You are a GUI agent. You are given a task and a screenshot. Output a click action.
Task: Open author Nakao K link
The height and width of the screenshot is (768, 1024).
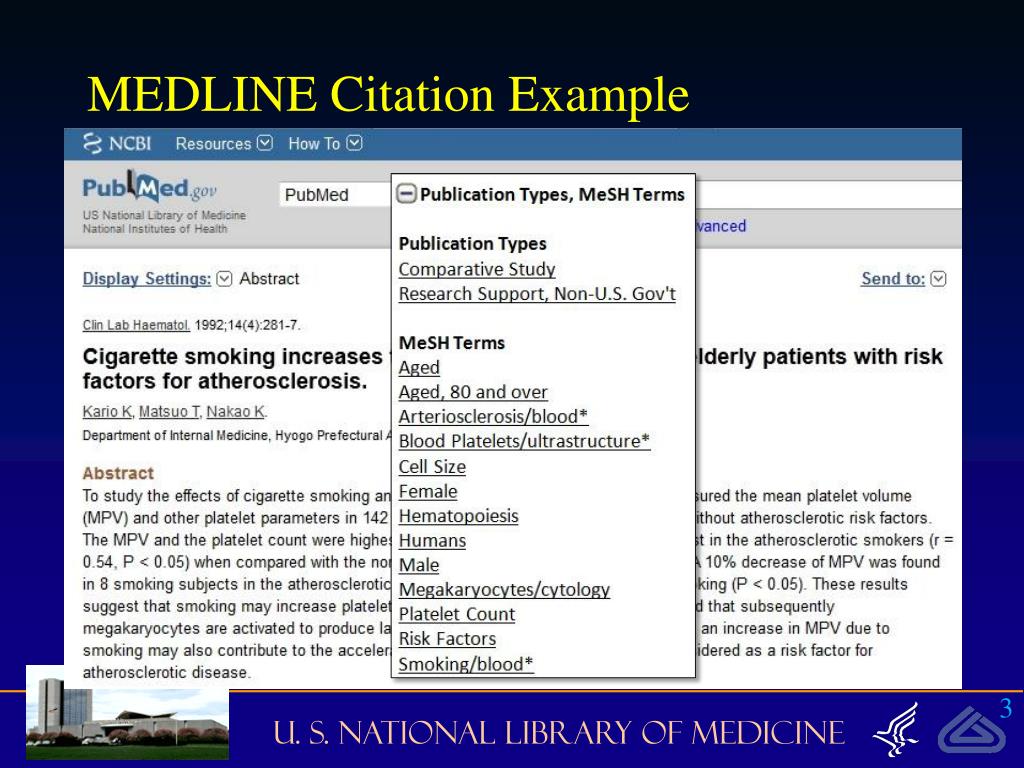coord(236,411)
